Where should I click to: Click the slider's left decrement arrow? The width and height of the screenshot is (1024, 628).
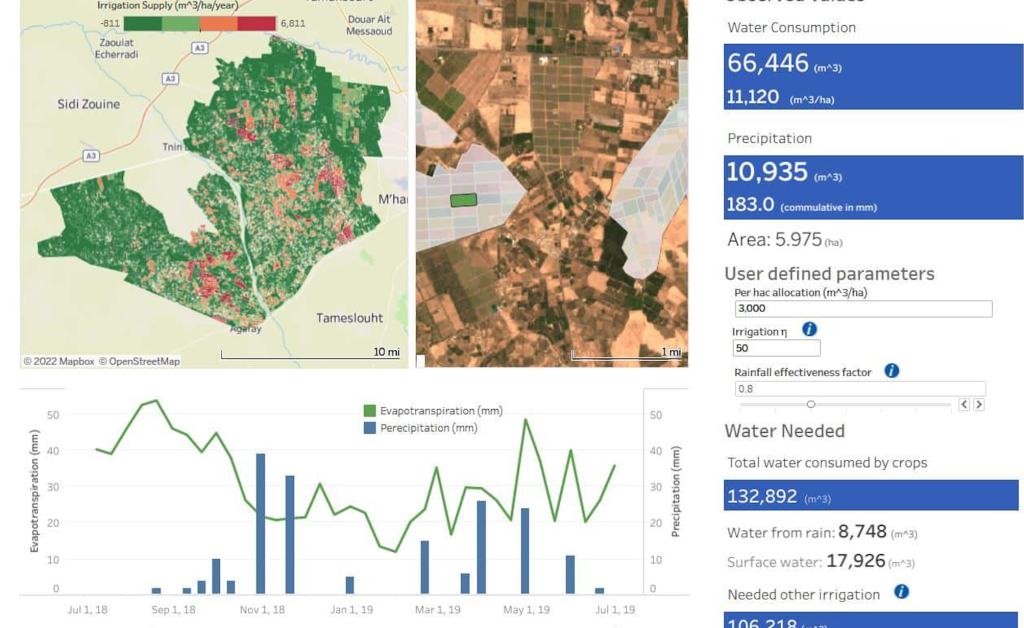coord(964,405)
